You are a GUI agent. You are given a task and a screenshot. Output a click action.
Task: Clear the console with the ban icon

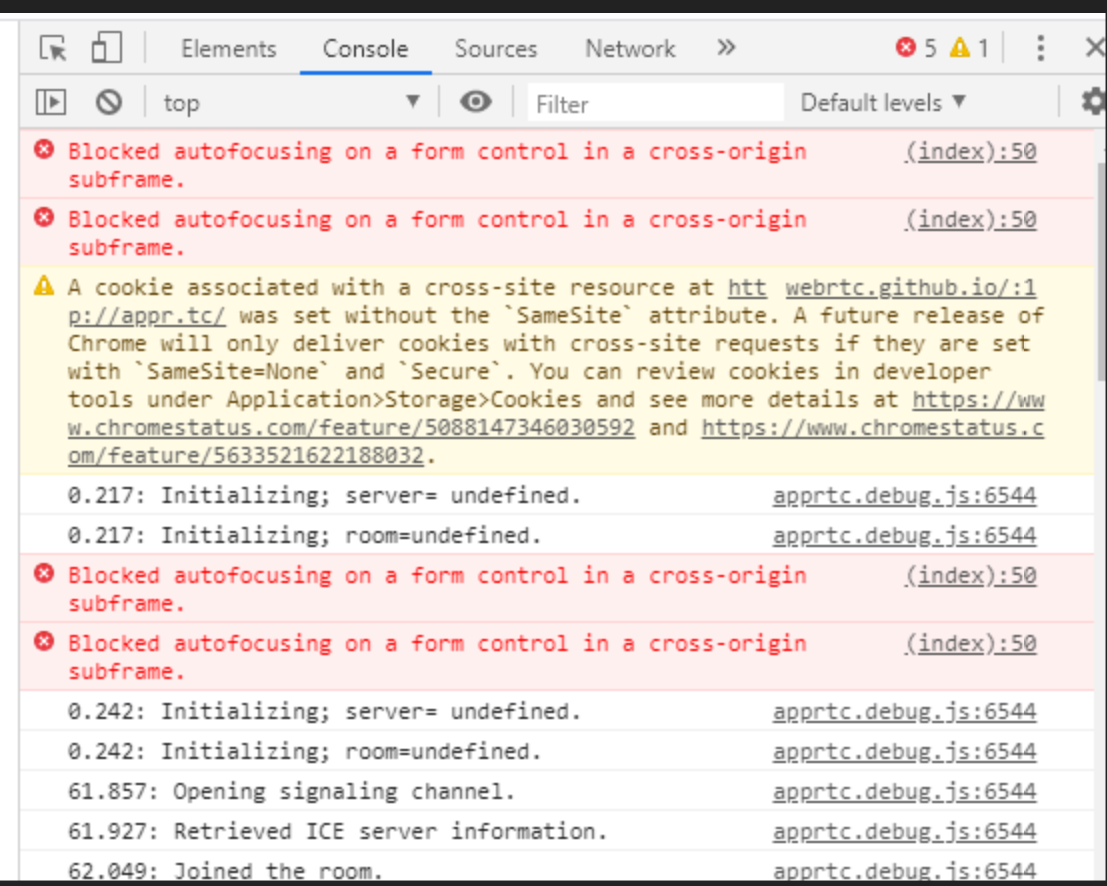(109, 102)
